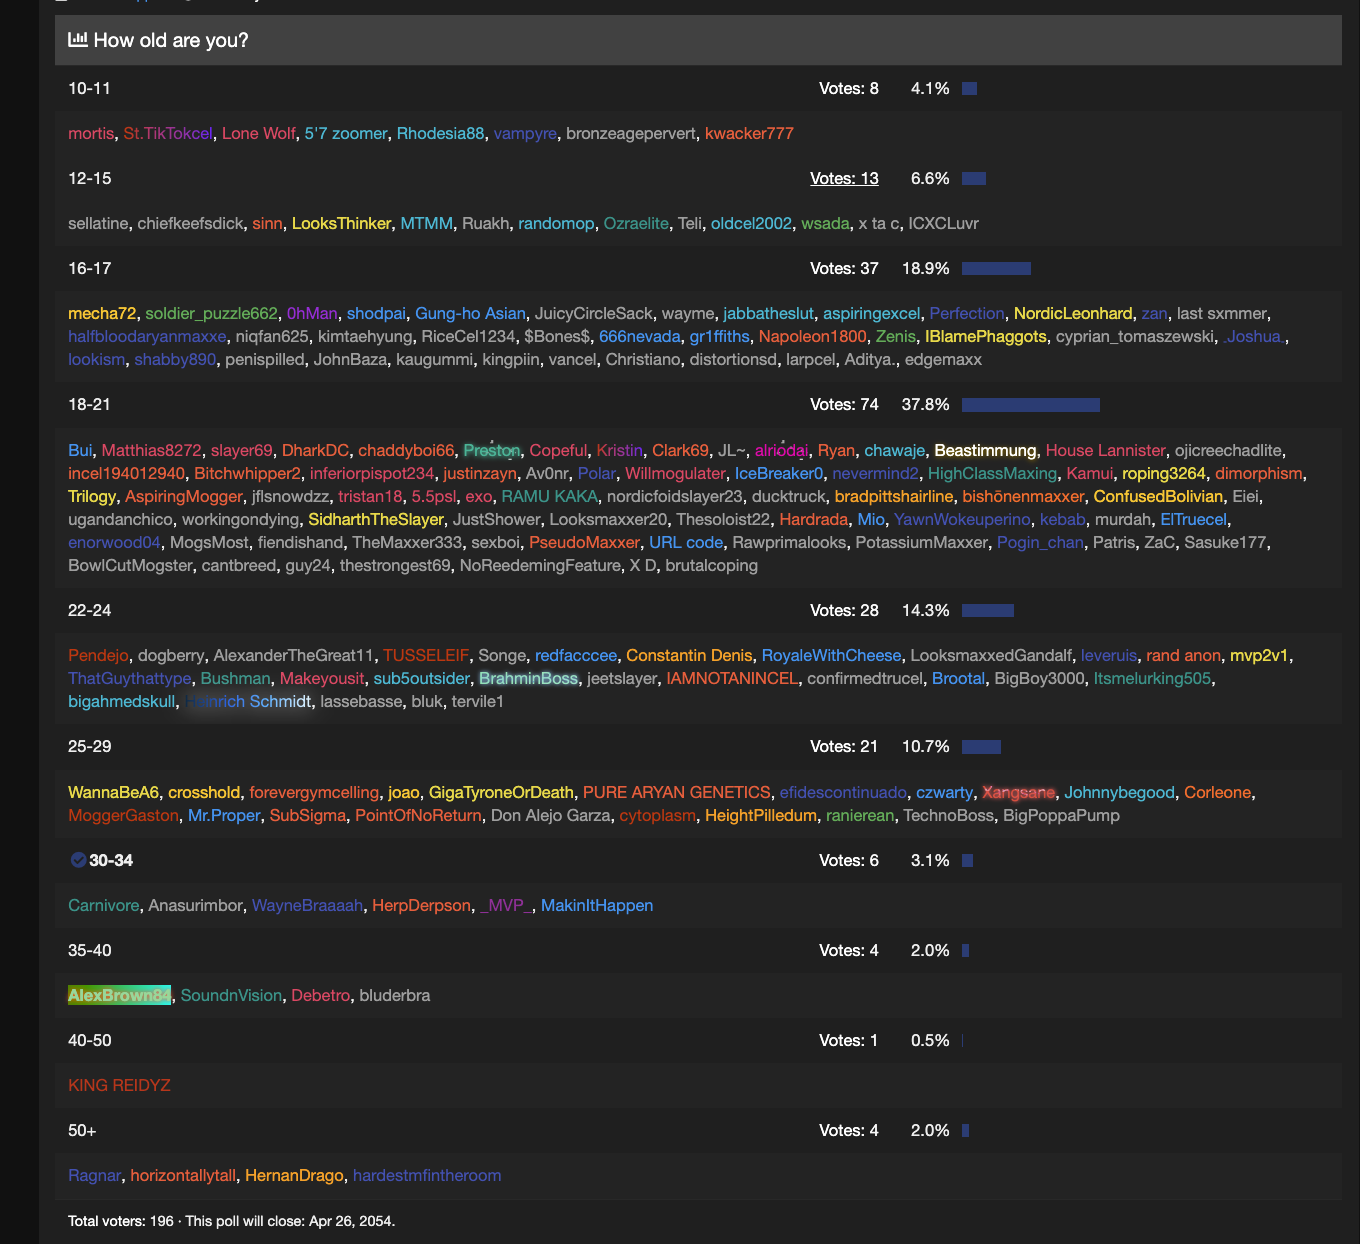Open Ragnar's profile under 50+
Image resolution: width=1360 pixels, height=1244 pixels.
pyautogui.click(x=95, y=1175)
